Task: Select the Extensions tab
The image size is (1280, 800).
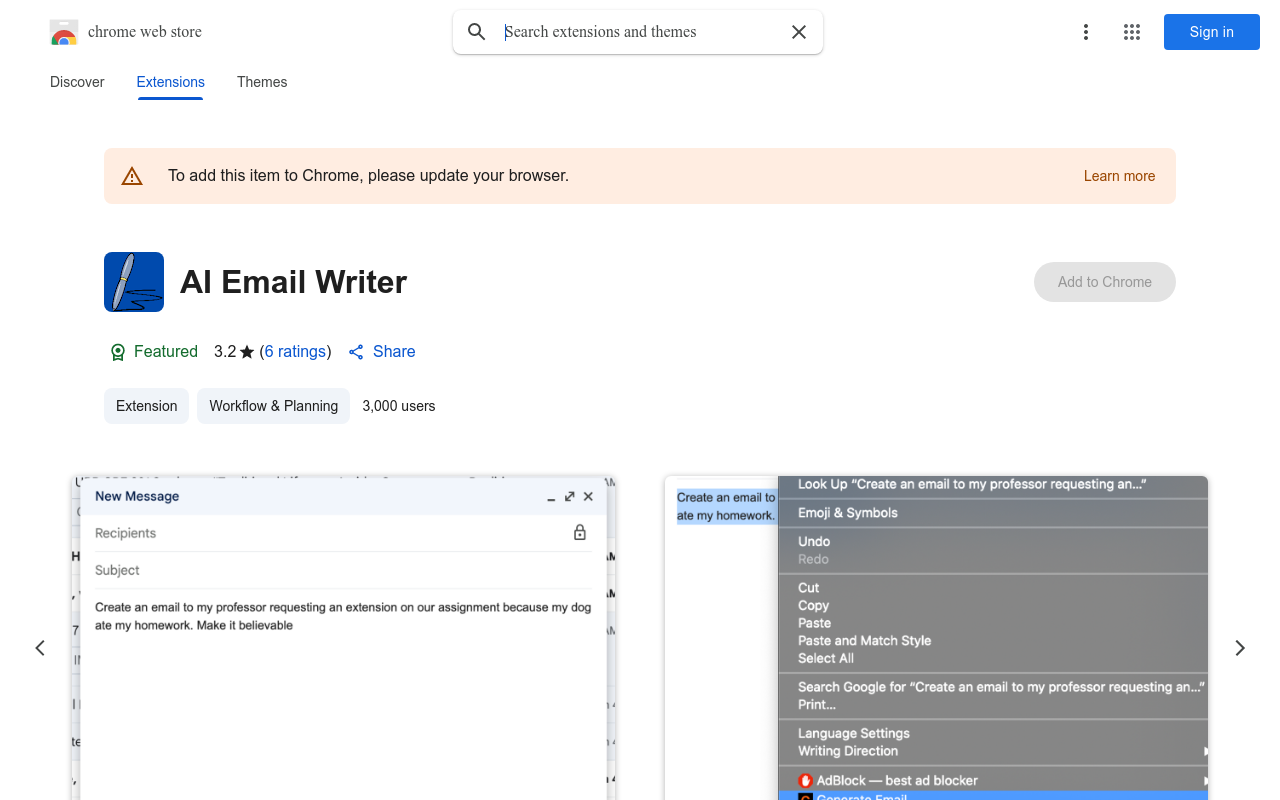Action: 171,82
